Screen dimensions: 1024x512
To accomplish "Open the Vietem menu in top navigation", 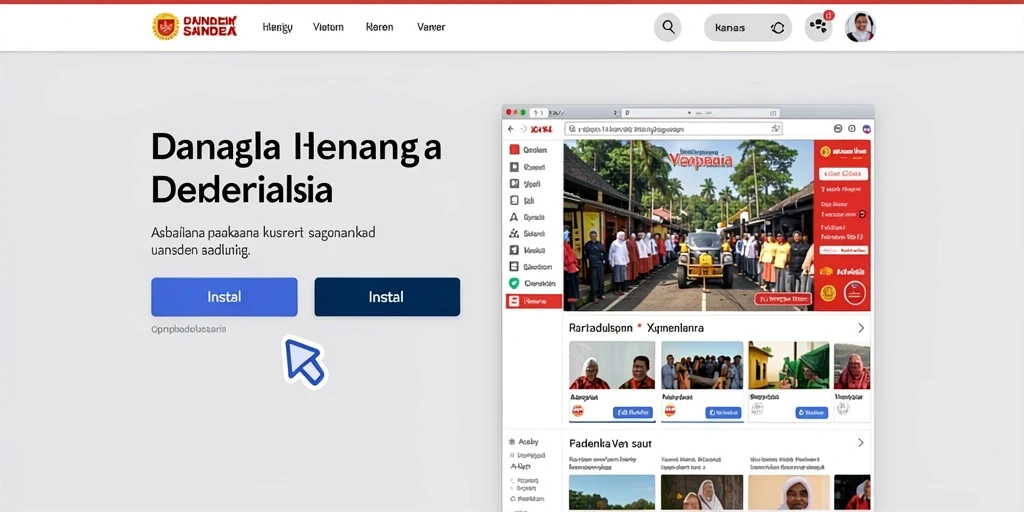I will pos(328,27).
